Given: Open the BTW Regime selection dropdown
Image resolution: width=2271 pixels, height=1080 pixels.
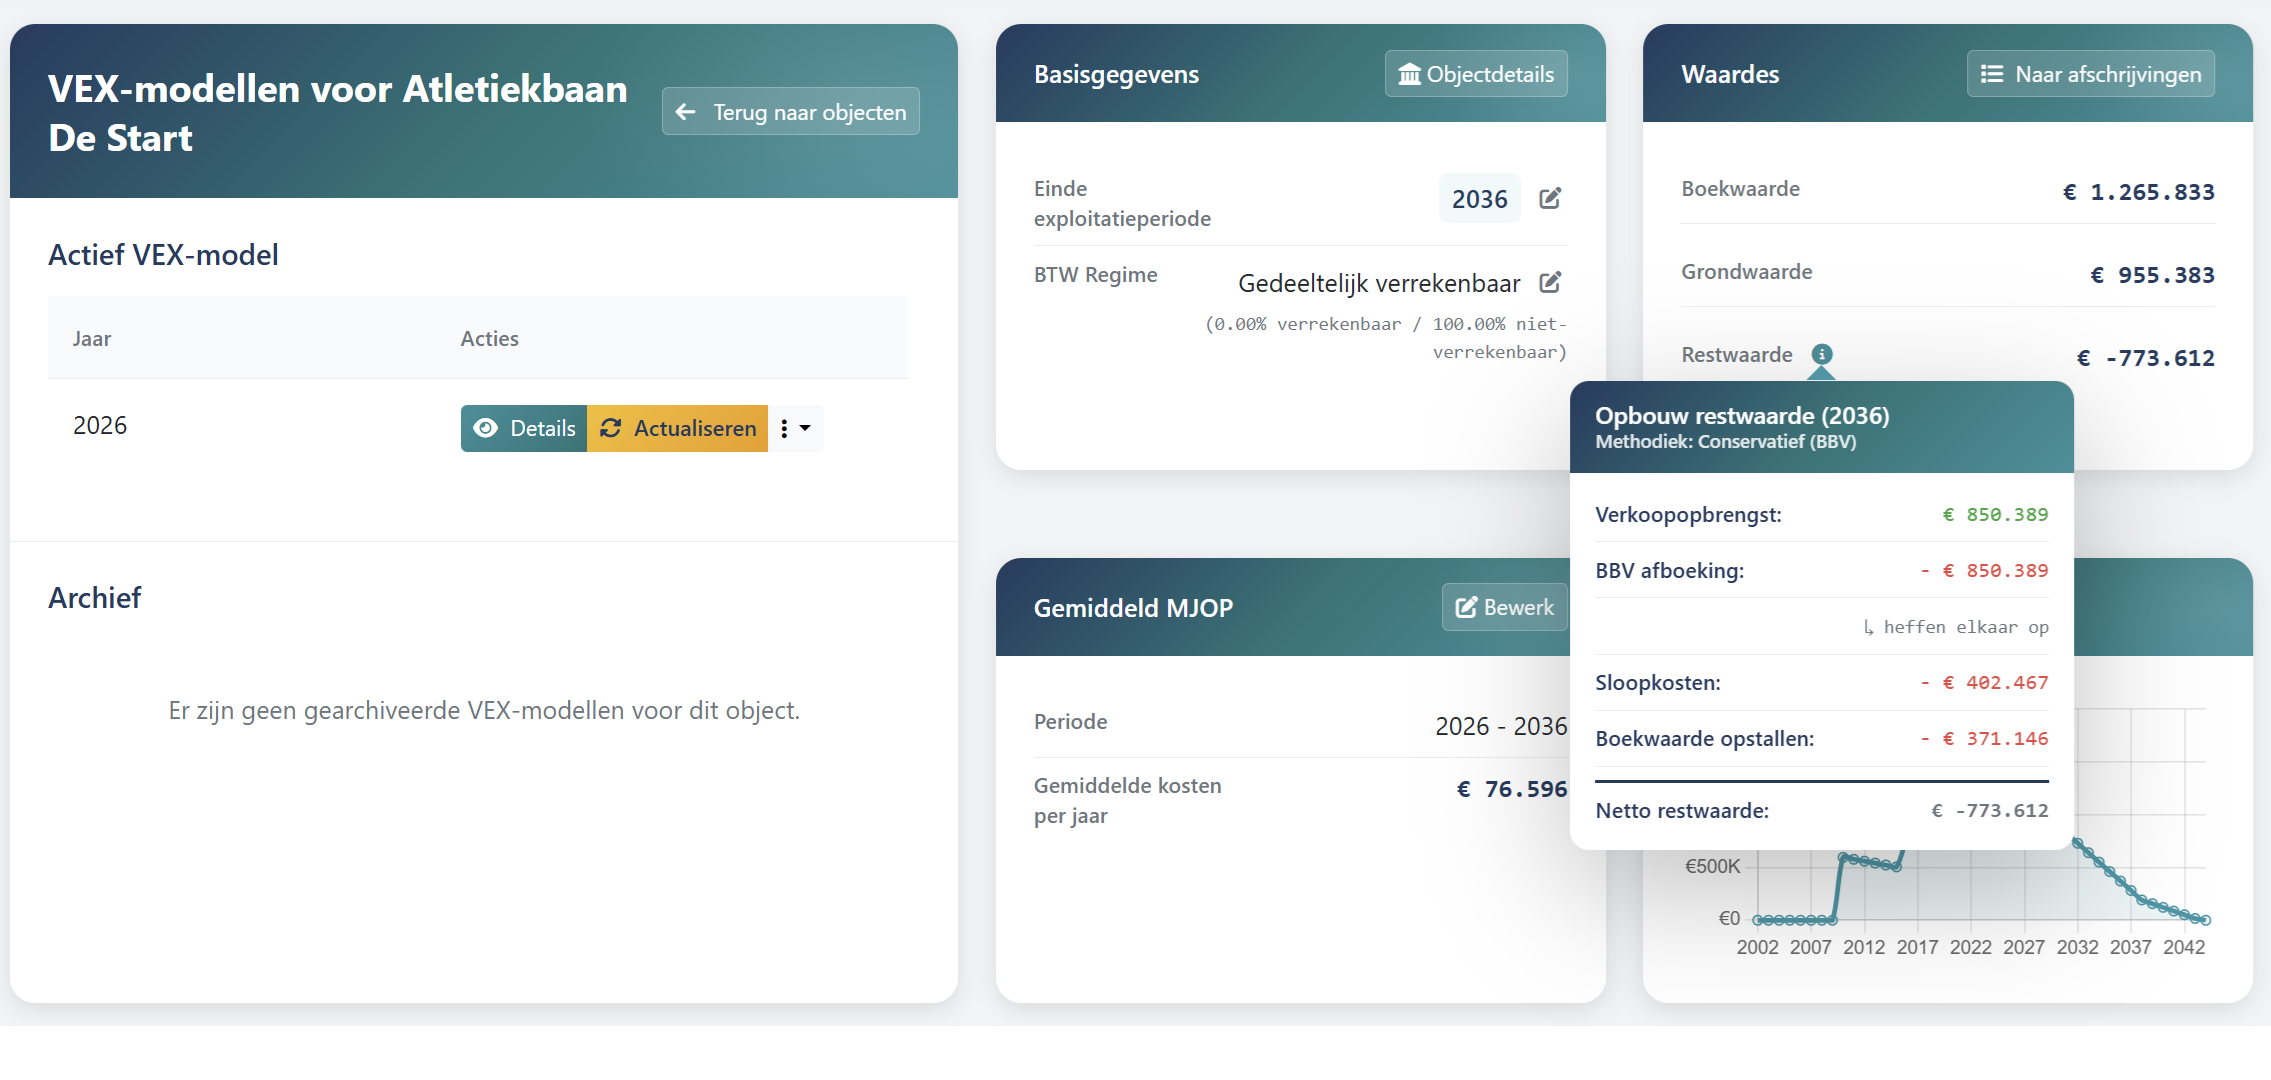Looking at the screenshot, I should (1377, 282).
